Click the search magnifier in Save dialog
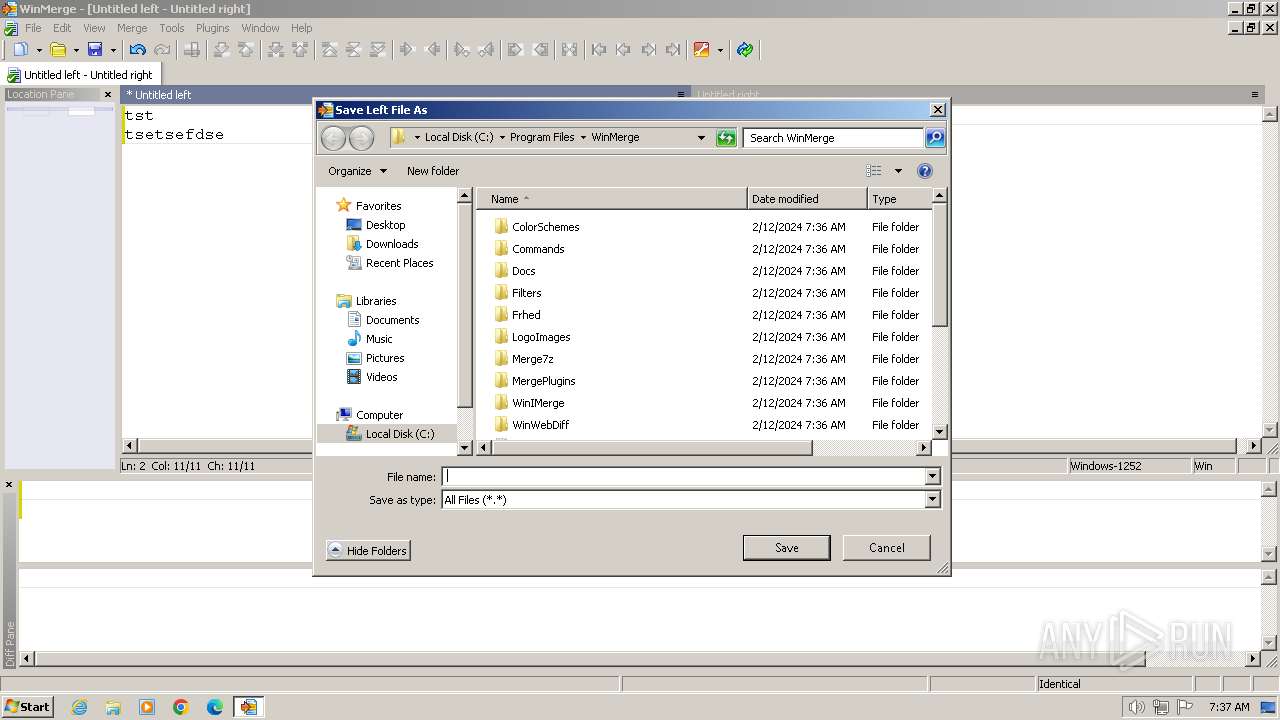Viewport: 1280px width, 720px height. [x=935, y=138]
